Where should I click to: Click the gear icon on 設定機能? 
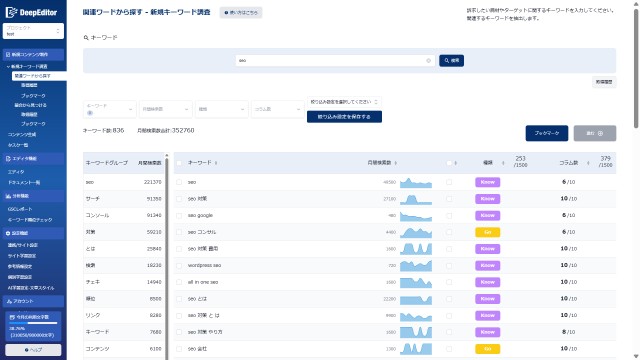(8, 233)
